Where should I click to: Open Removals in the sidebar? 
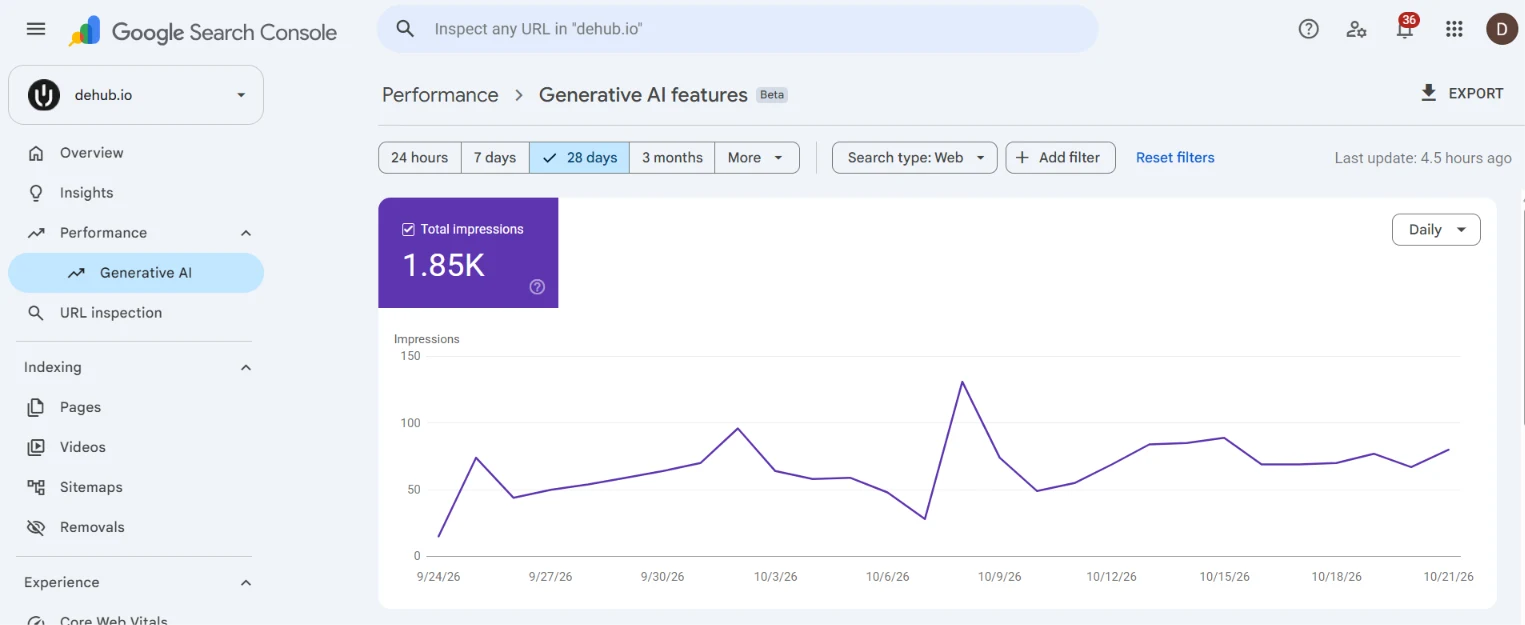pos(136,527)
